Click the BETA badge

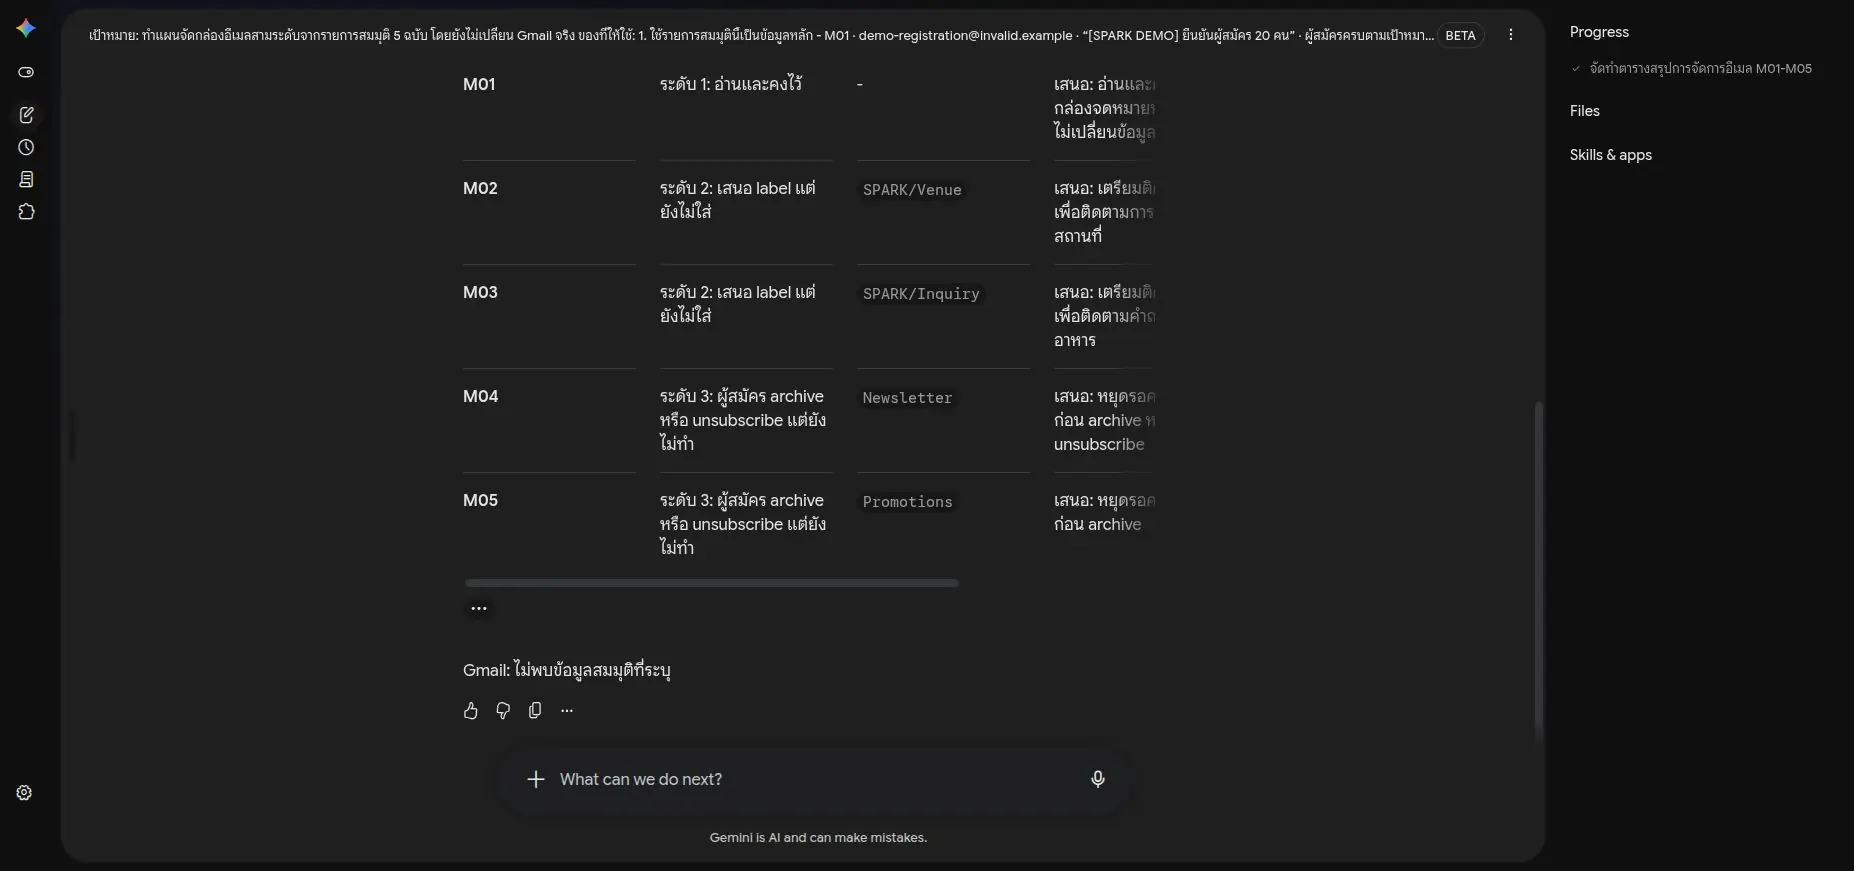pos(1460,35)
